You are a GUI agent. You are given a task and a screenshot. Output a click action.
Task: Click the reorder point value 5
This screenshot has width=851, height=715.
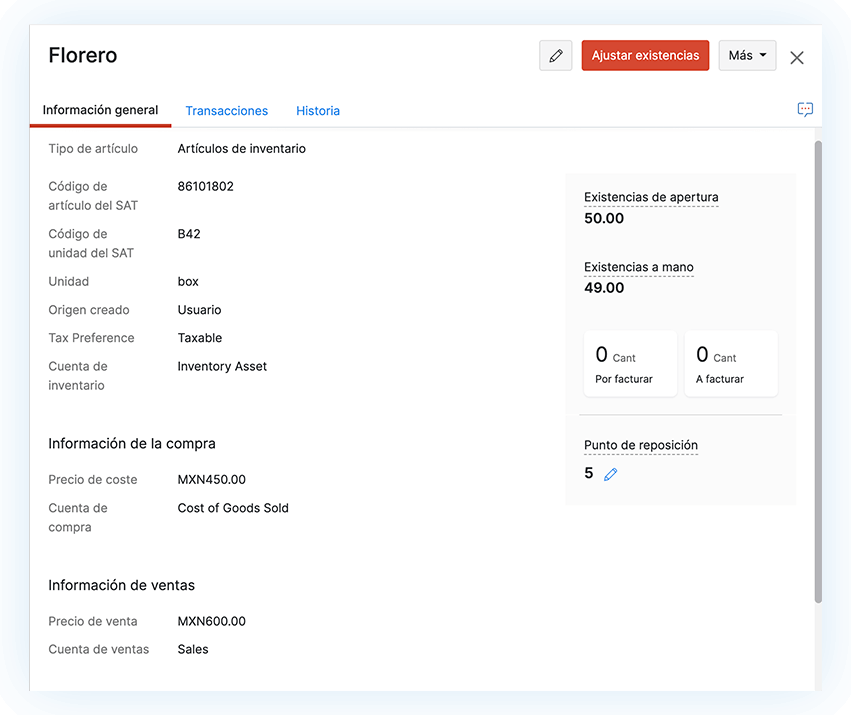pos(588,473)
